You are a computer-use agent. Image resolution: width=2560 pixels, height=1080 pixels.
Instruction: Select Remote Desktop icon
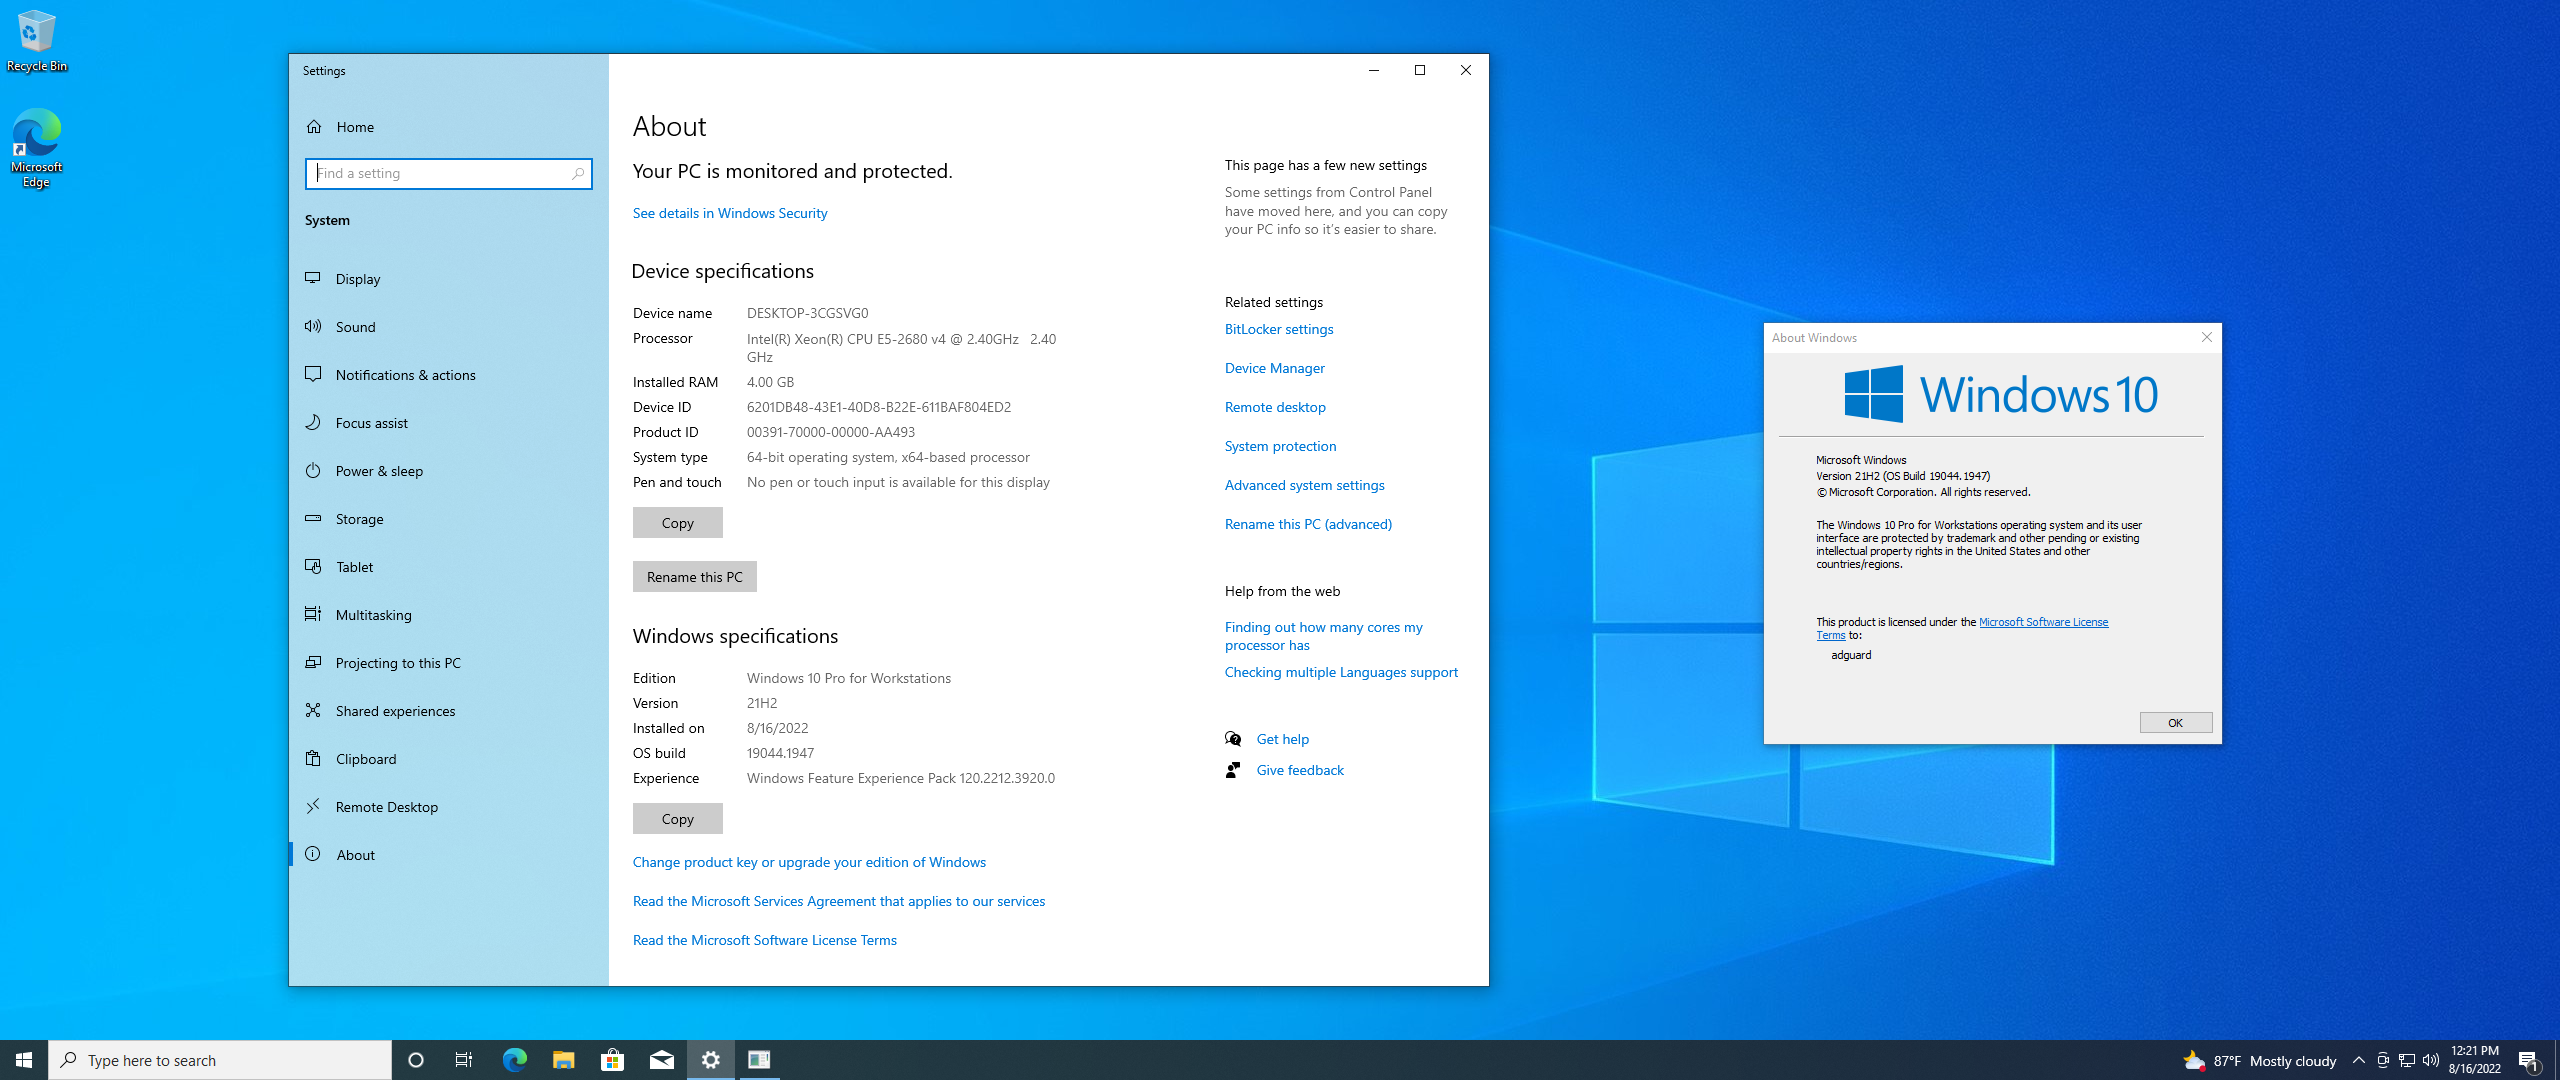[313, 806]
